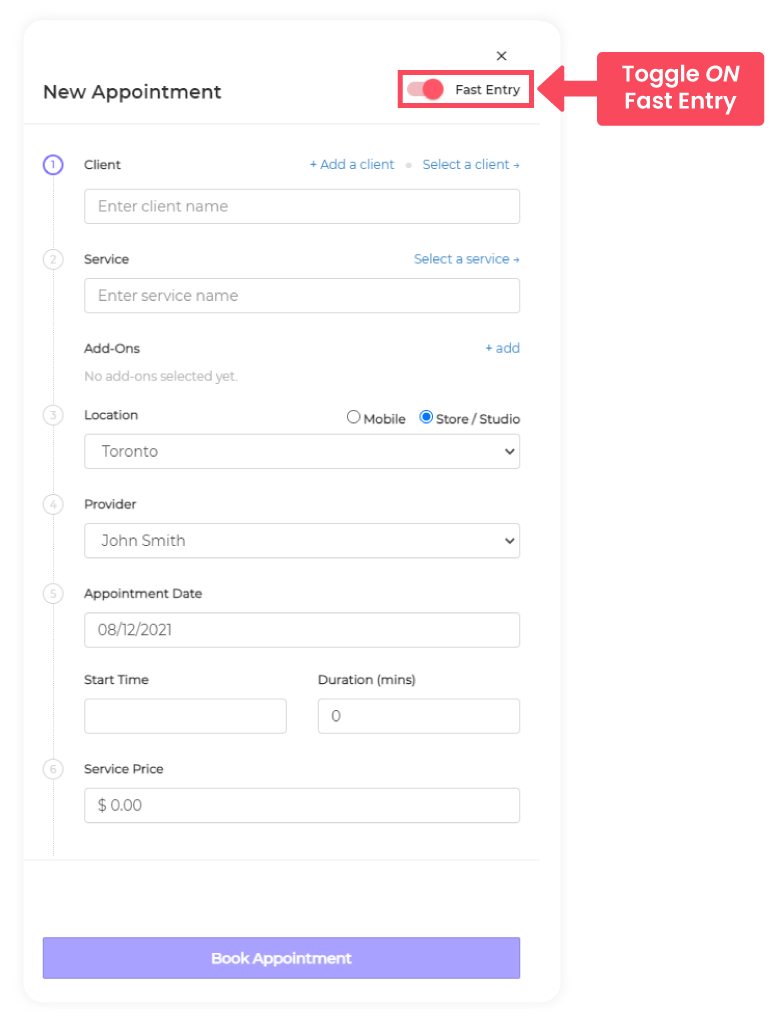770x1026 pixels.
Task: Expand the John Smith provider dropdown
Action: tap(301, 541)
